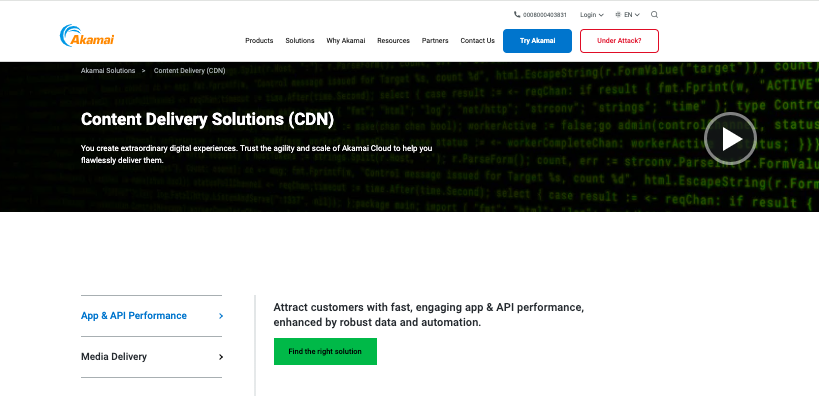This screenshot has height=396, width=819.
Task: Click the Content Delivery (CDN) breadcrumb
Action: tap(190, 71)
